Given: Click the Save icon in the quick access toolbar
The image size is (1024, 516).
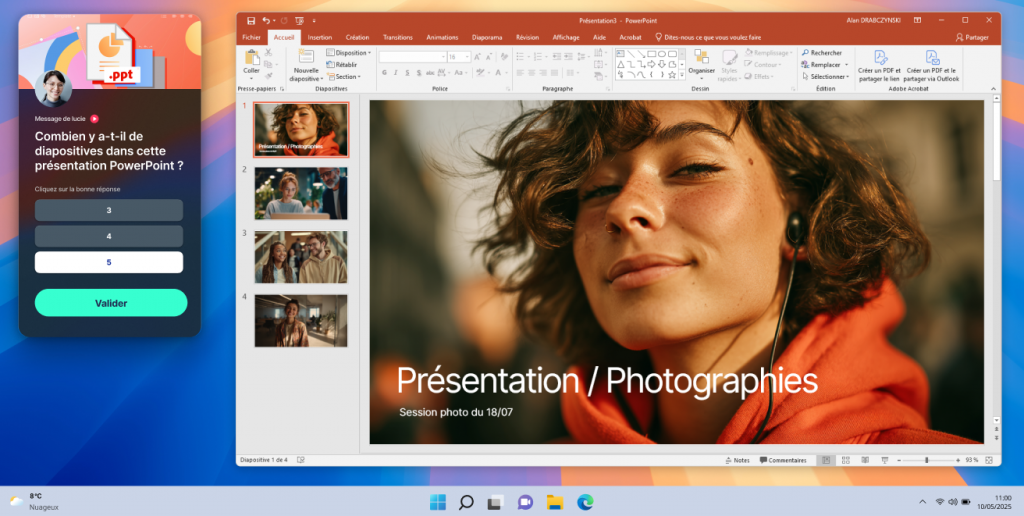Looking at the screenshot, I should pyautogui.click(x=248, y=20).
